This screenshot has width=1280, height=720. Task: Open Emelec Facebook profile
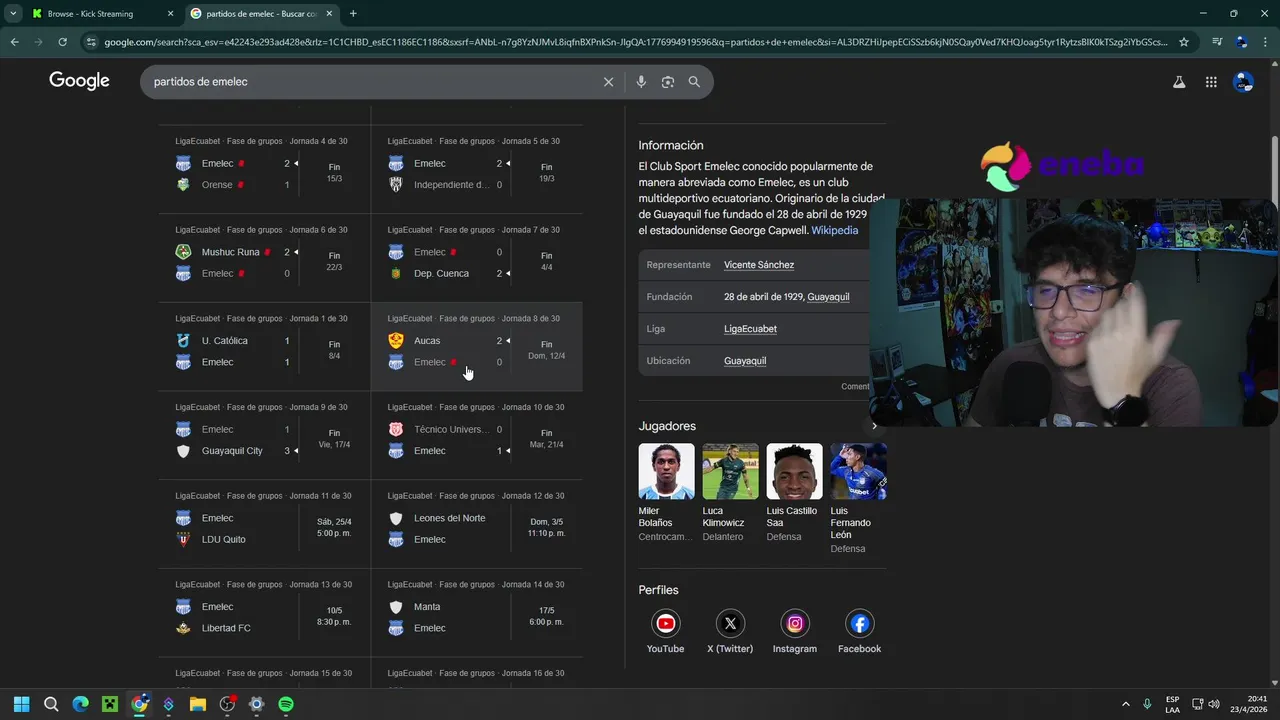[860, 624]
